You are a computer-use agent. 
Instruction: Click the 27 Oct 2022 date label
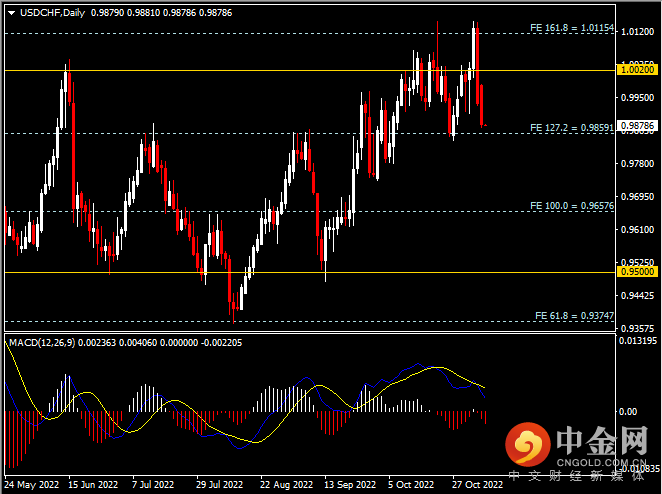478,484
